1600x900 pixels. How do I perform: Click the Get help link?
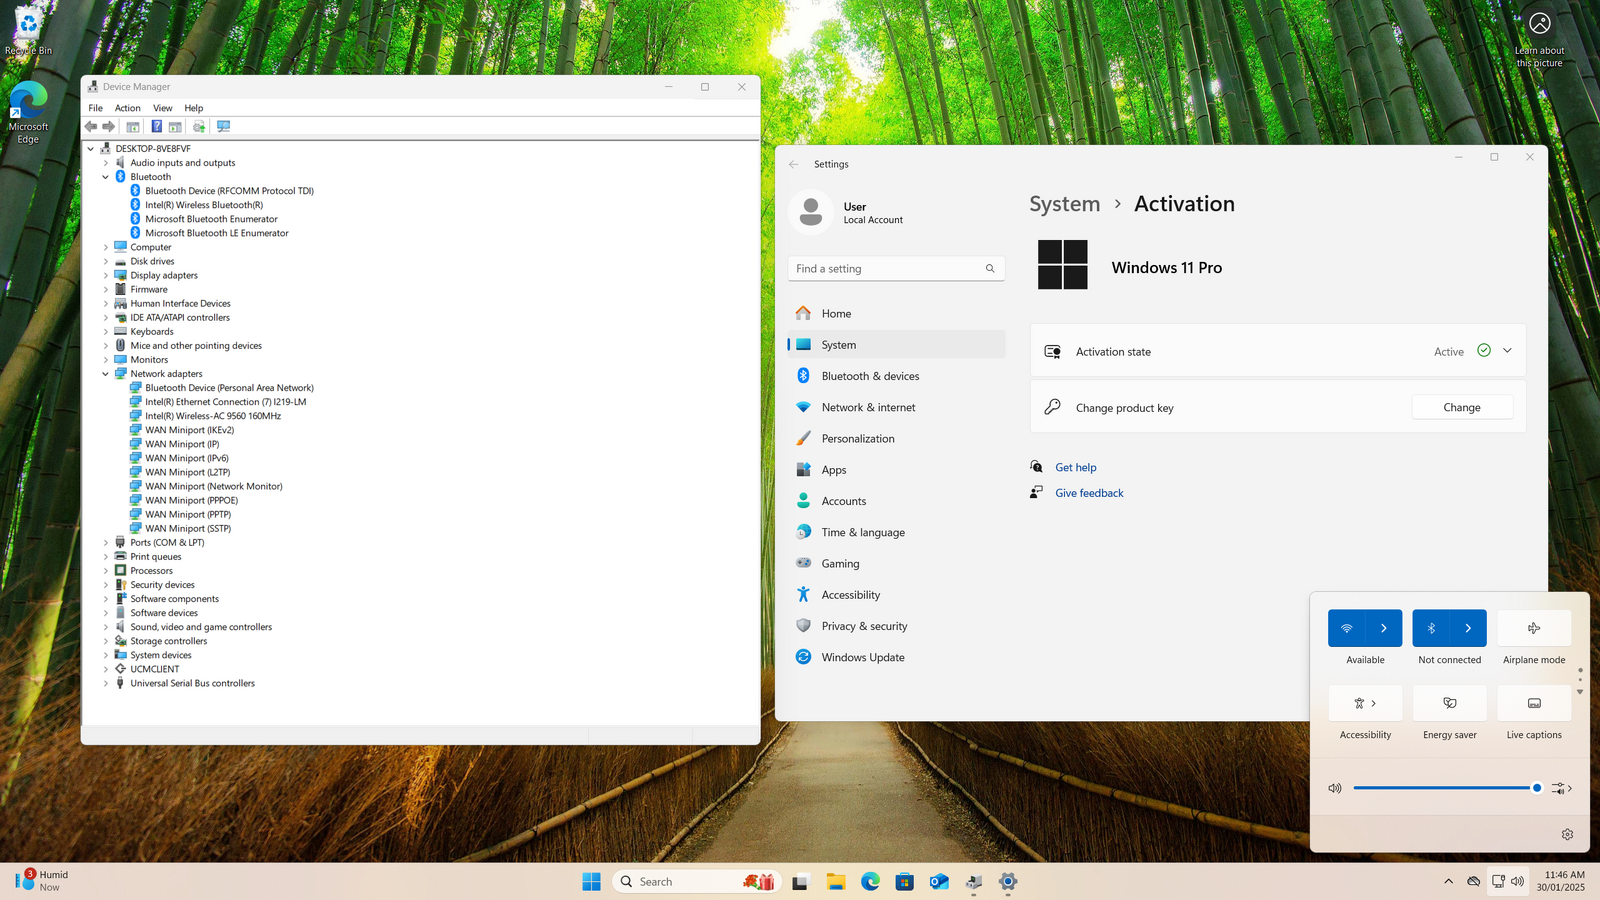click(1076, 467)
